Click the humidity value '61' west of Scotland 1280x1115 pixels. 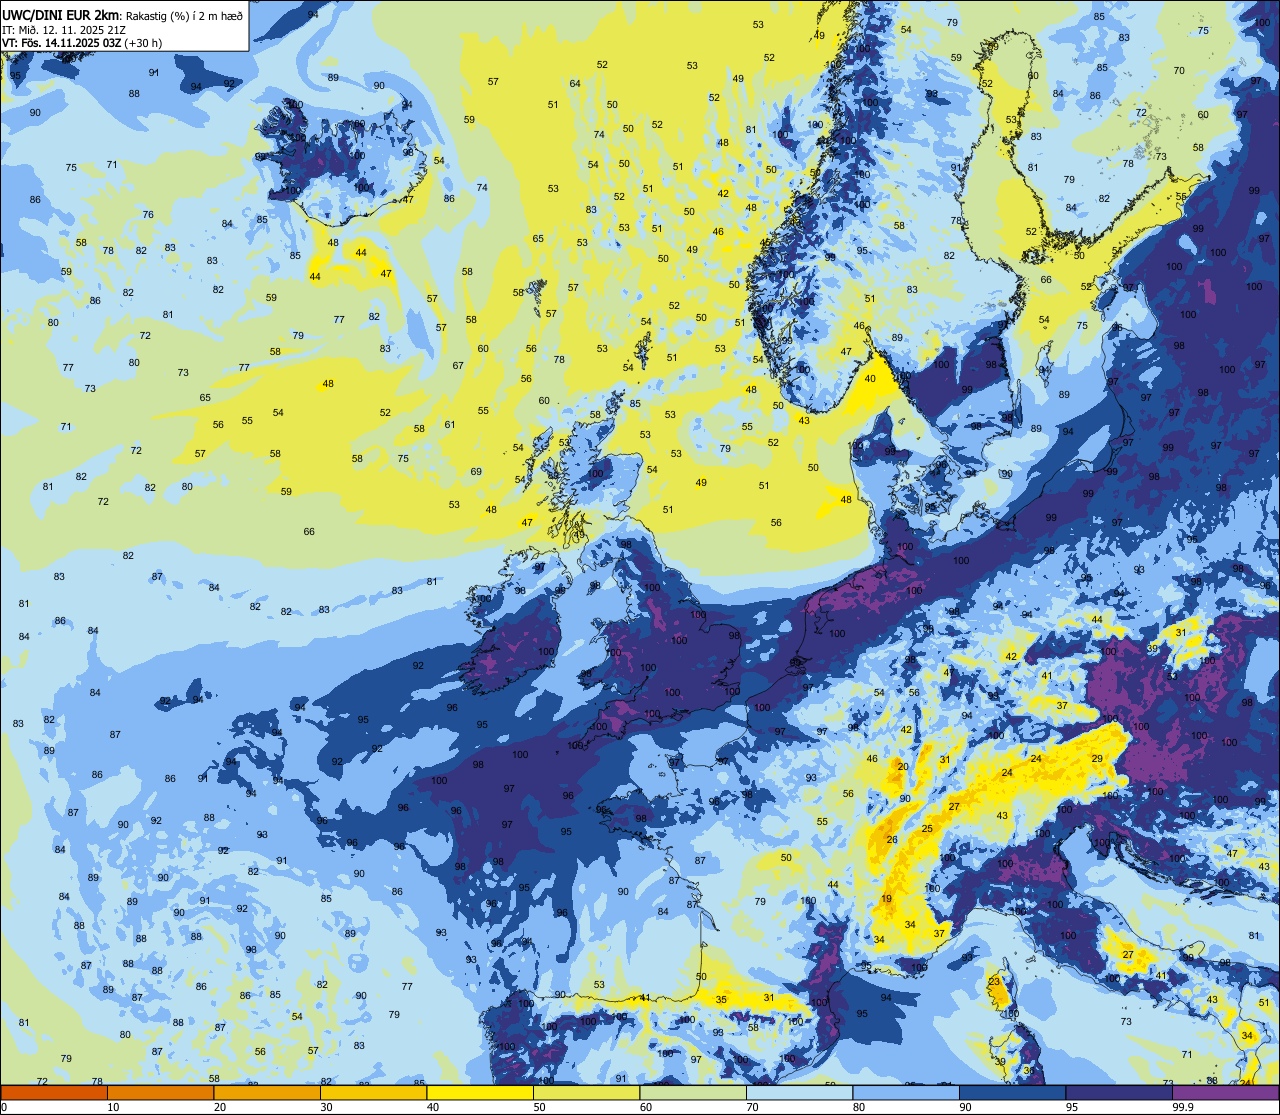(x=450, y=424)
